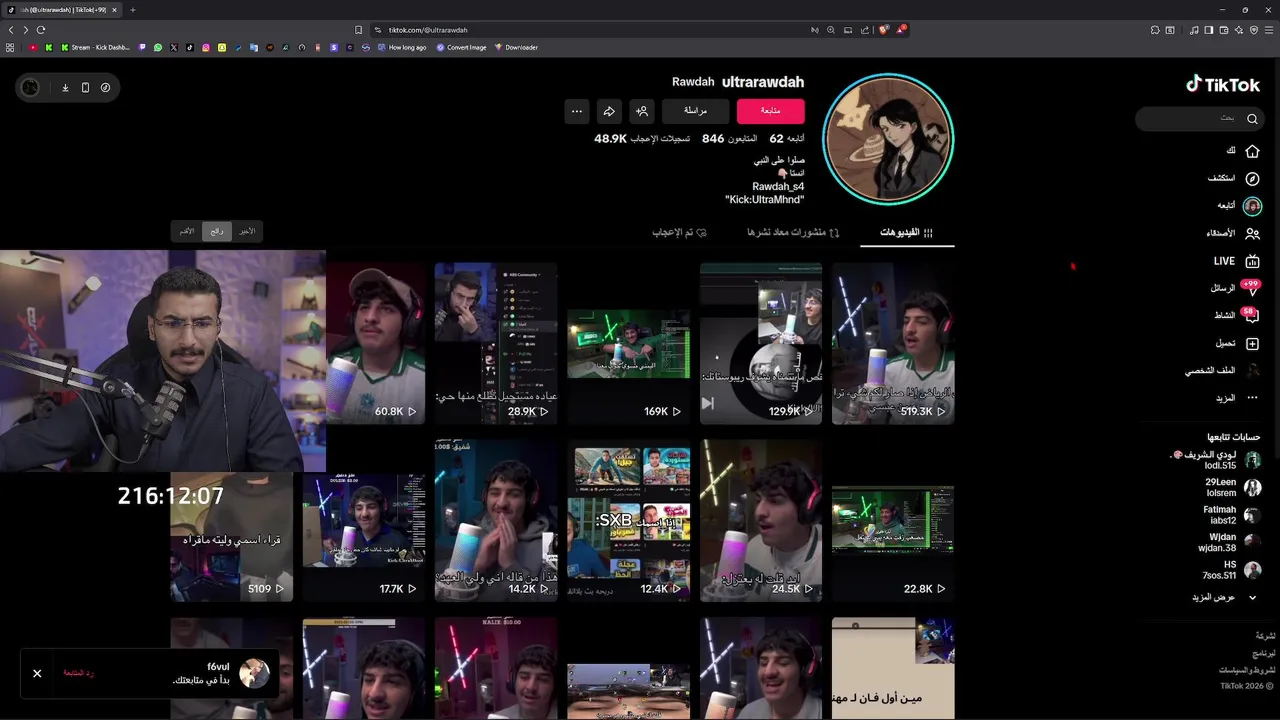Share the ultrarawdah profile via arrow icon
Screen dimensions: 1280x720
click(609, 111)
